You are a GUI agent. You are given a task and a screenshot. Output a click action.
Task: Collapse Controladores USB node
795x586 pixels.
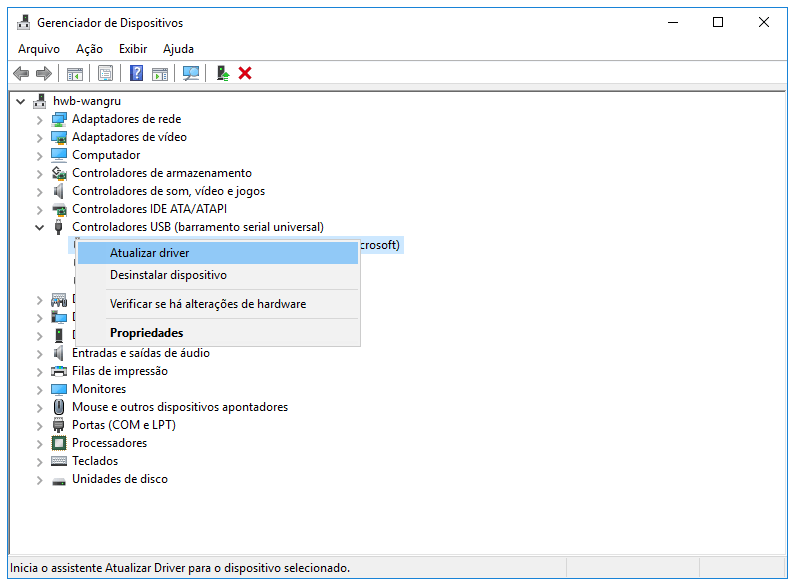(40, 228)
